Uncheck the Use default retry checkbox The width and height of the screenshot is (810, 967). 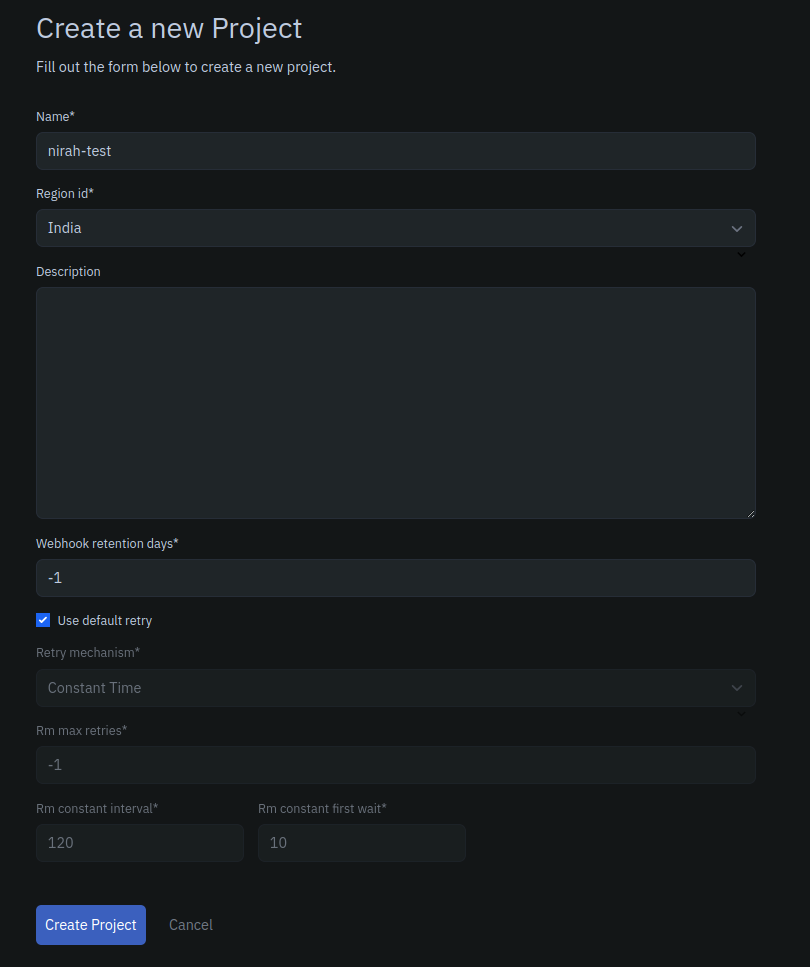tap(43, 620)
